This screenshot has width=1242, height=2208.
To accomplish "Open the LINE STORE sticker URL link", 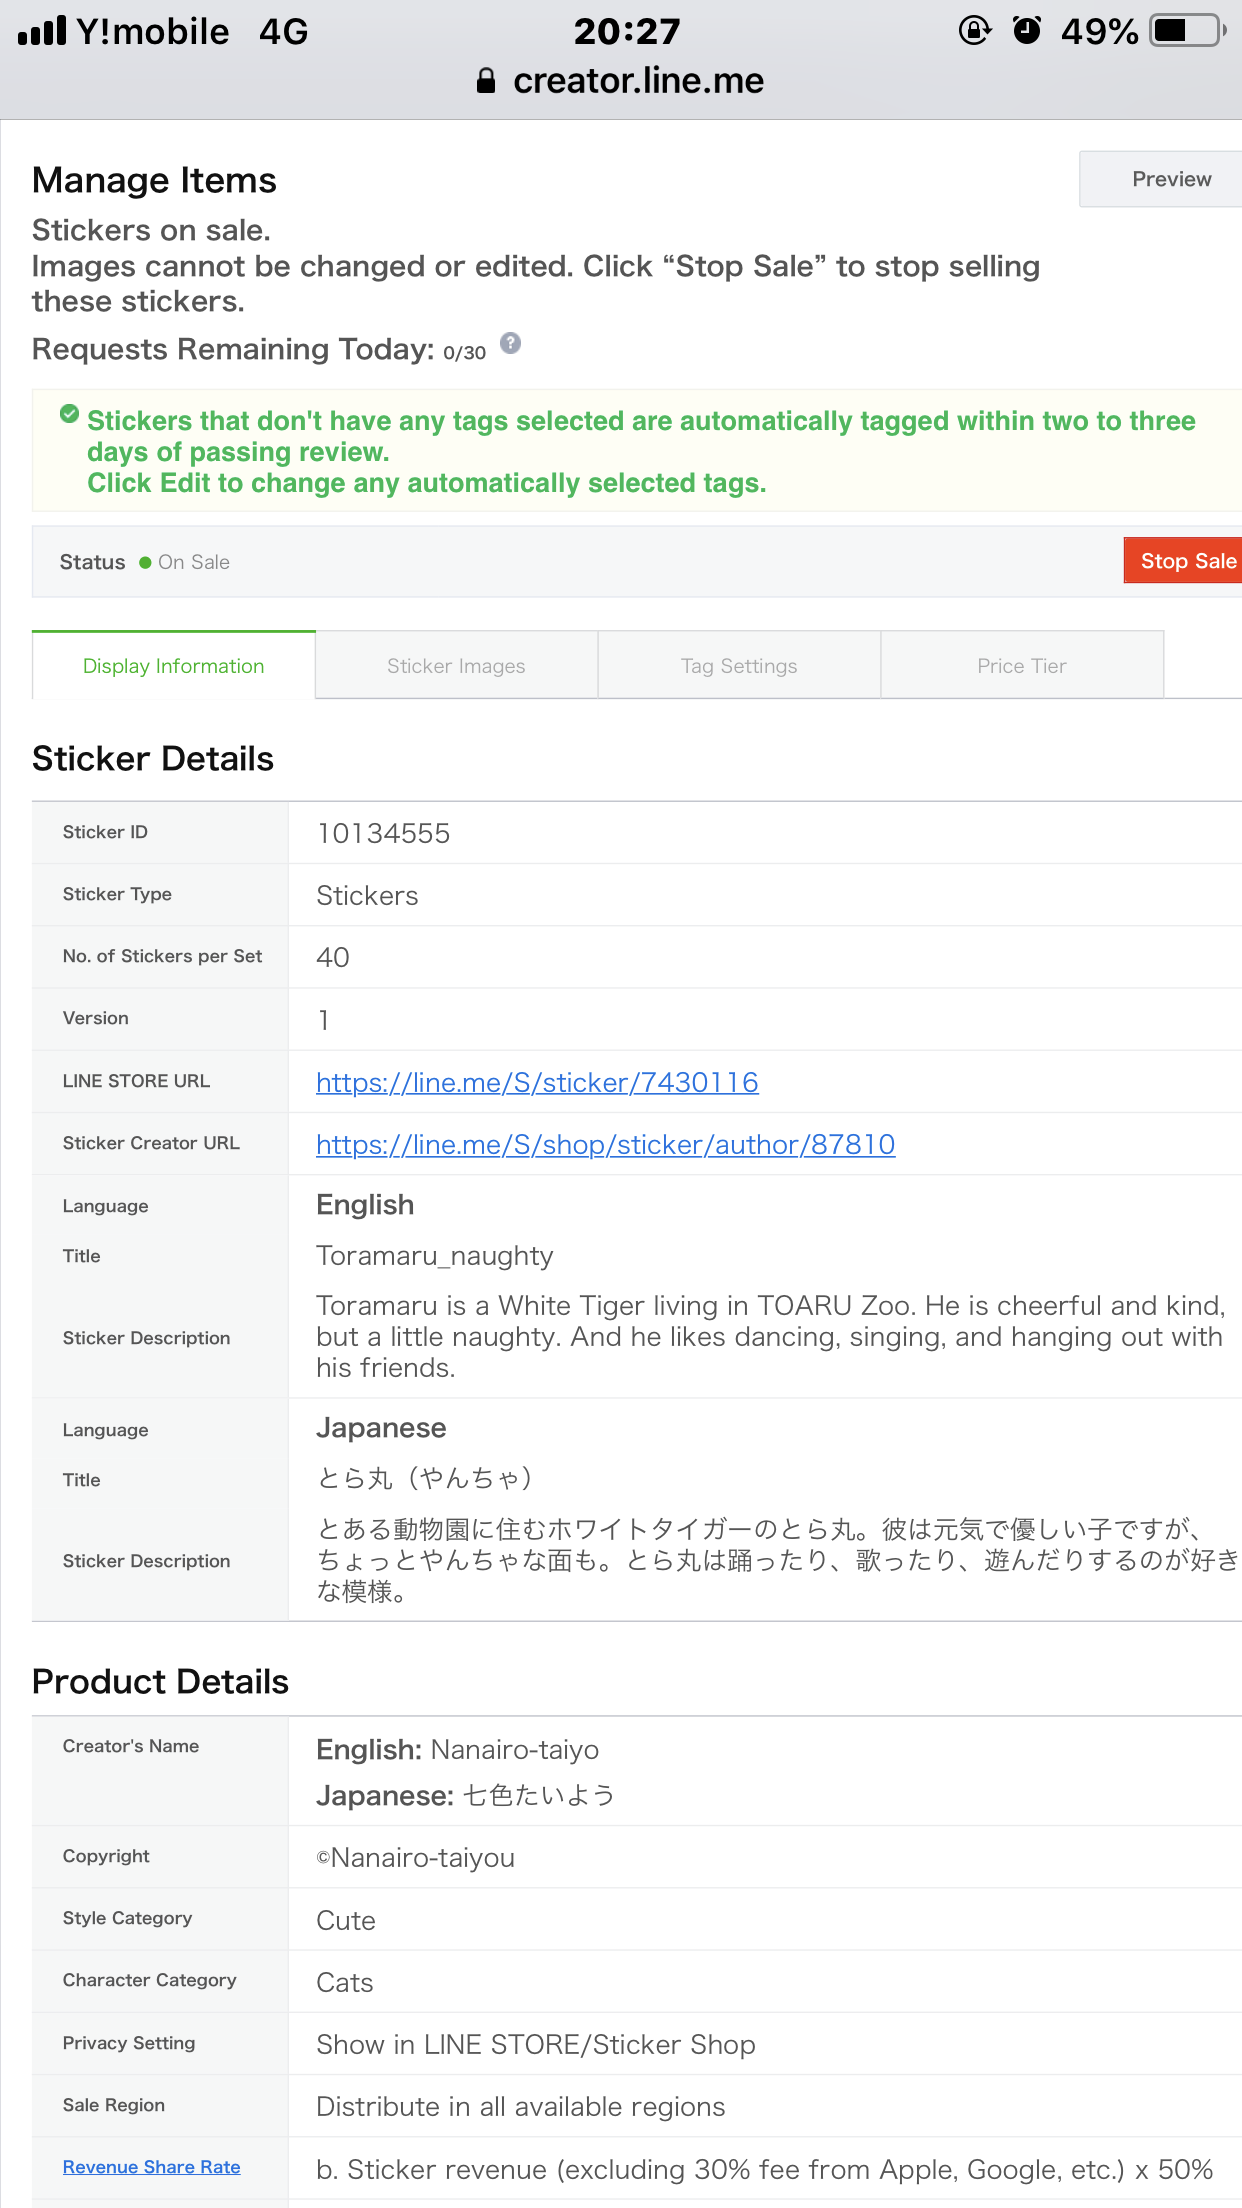I will point(537,1083).
